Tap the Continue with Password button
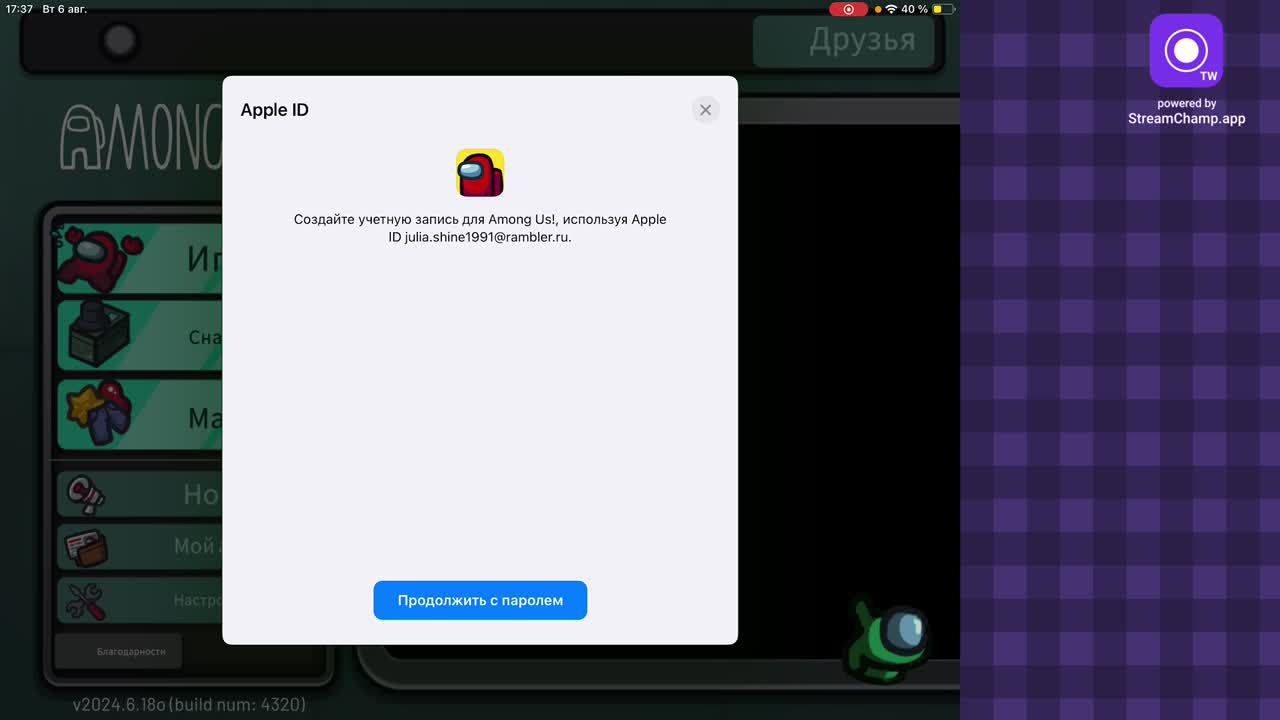 480,600
